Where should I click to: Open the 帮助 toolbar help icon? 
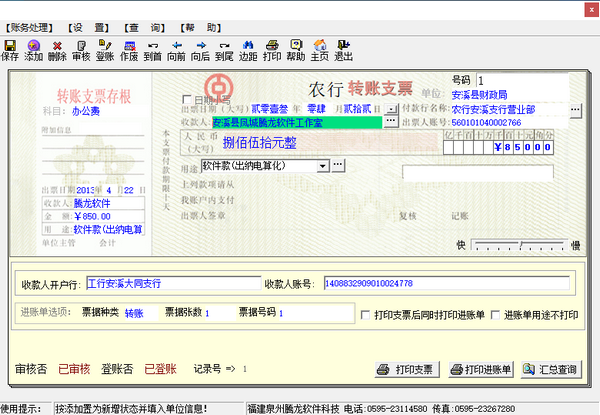pos(295,50)
